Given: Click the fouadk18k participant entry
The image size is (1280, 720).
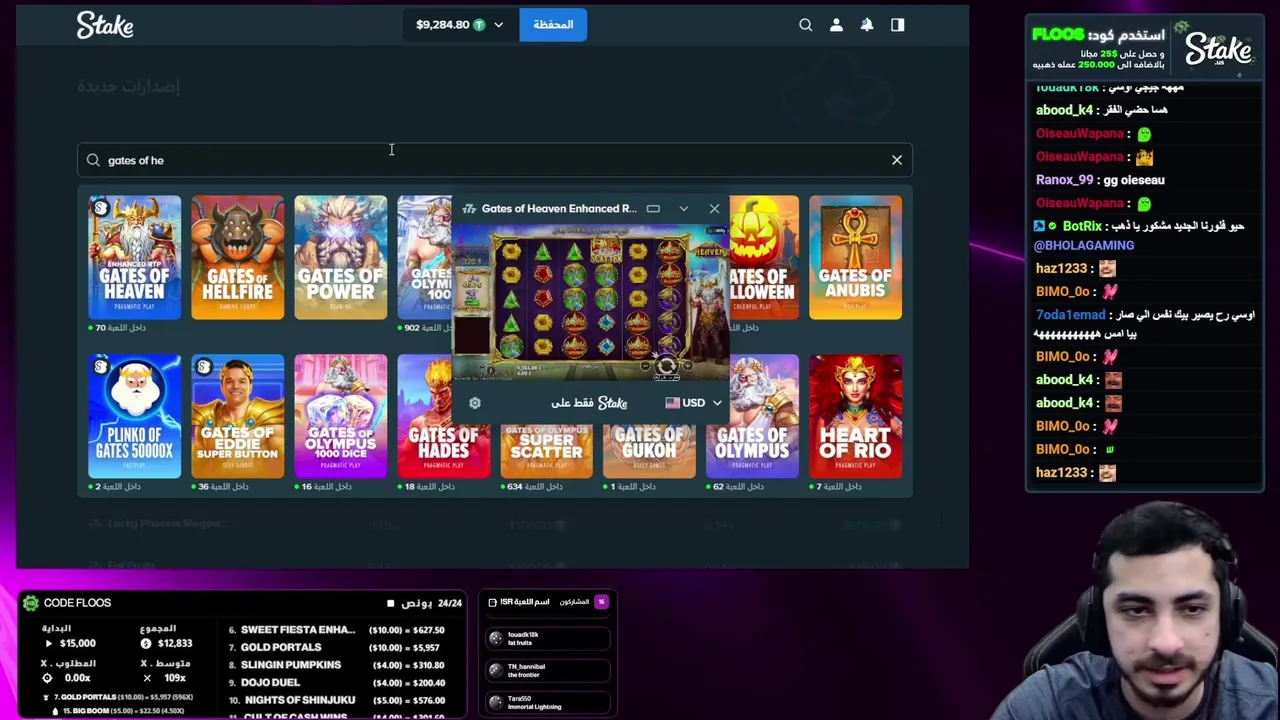Looking at the screenshot, I should (x=548, y=638).
